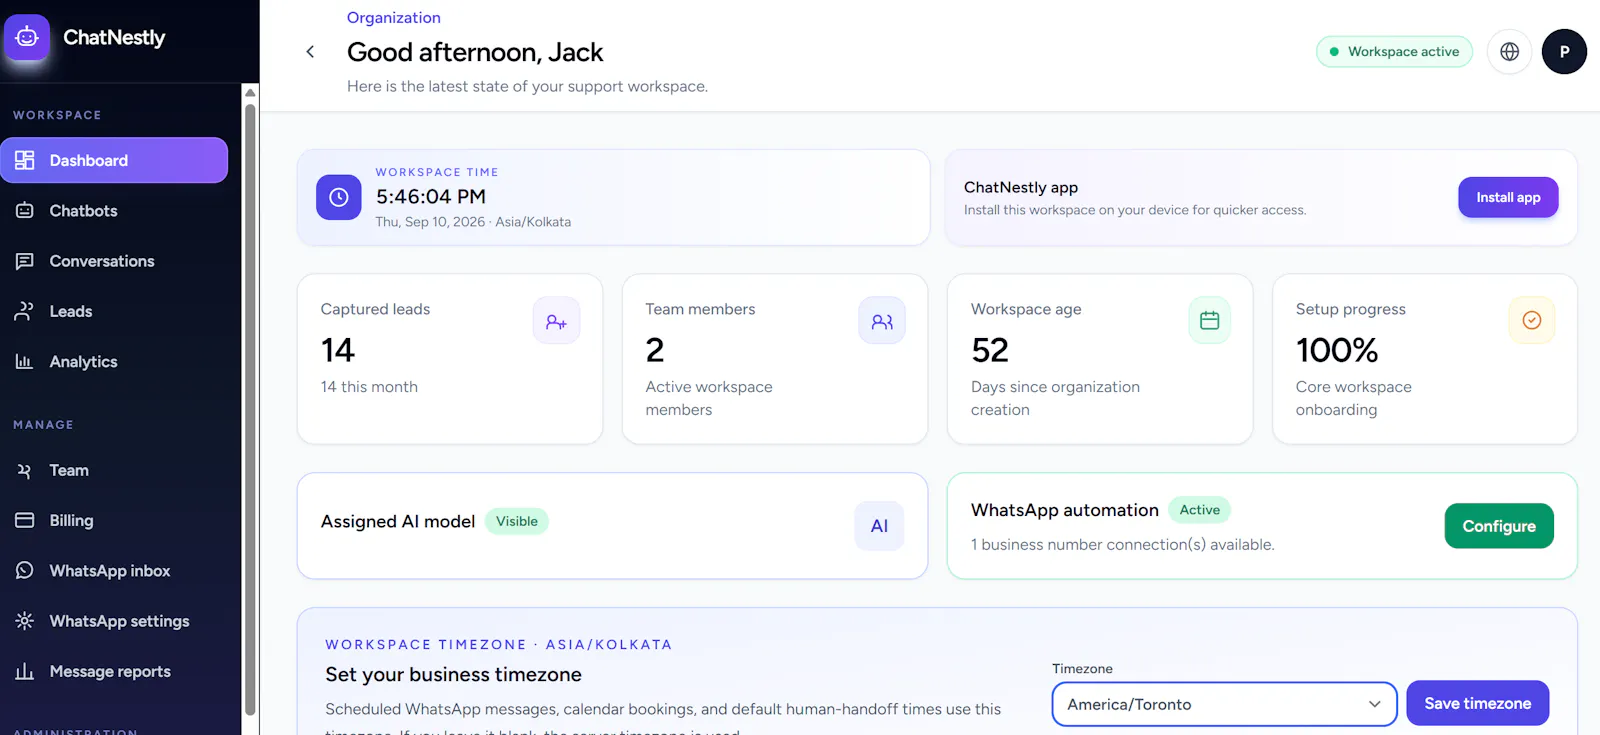
Task: Click the Chatbots robot icon in sidebar
Action: pyautogui.click(x=25, y=211)
